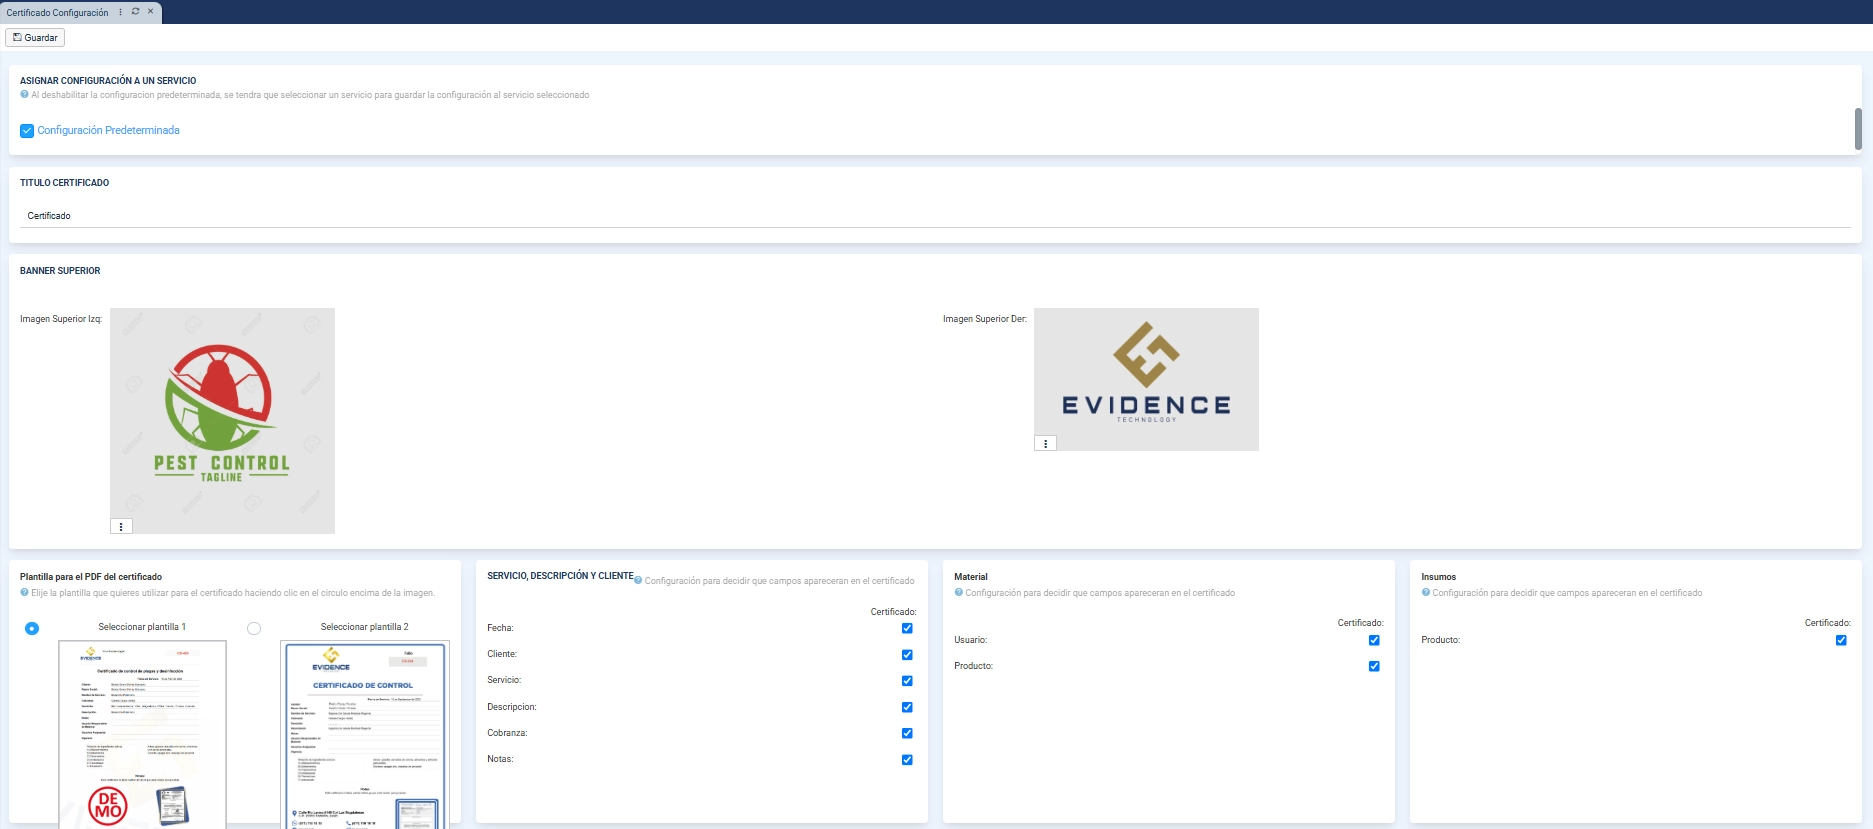Click the "Cobranza:" field label
This screenshot has height=829, width=1873.
pos(507,733)
